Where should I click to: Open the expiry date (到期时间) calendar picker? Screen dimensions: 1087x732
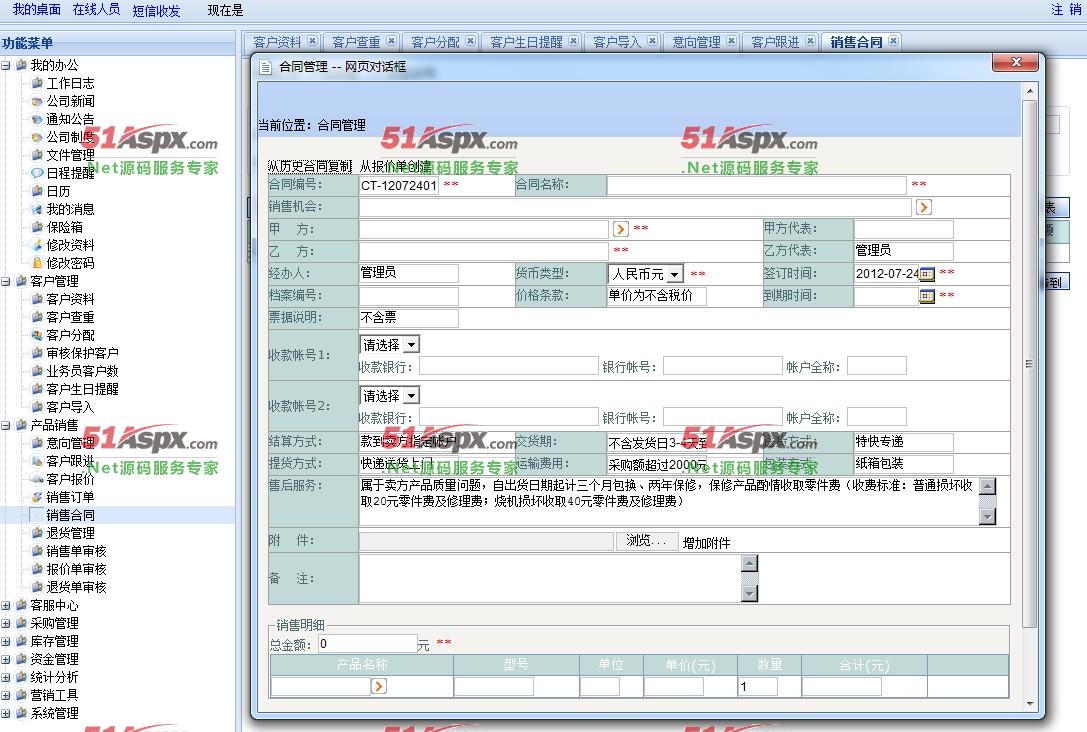(927, 296)
